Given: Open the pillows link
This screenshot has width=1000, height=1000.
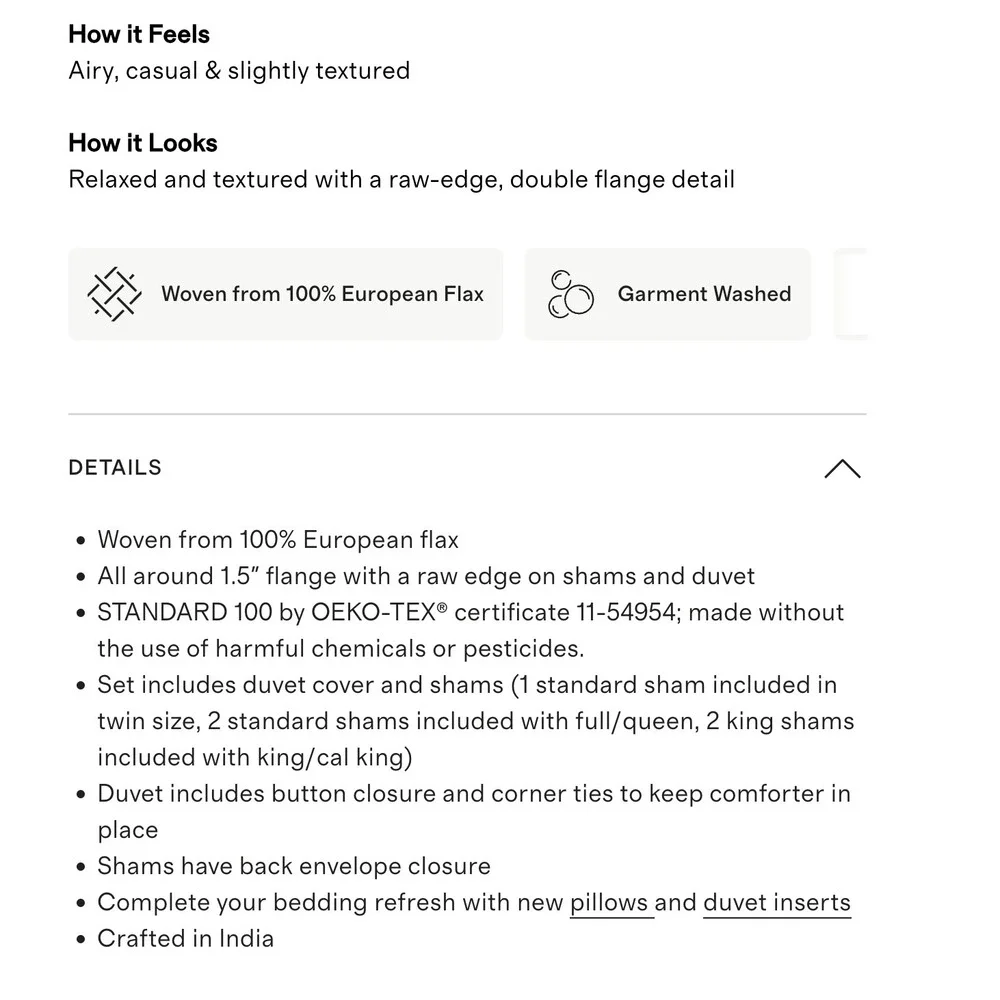Looking at the screenshot, I should pyautogui.click(x=609, y=902).
